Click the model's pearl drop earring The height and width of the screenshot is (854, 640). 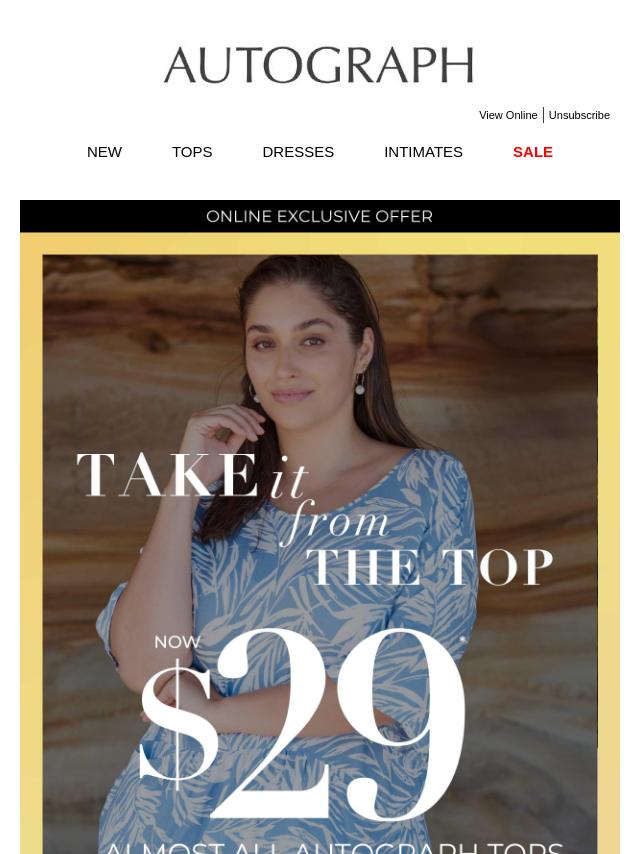[359, 389]
